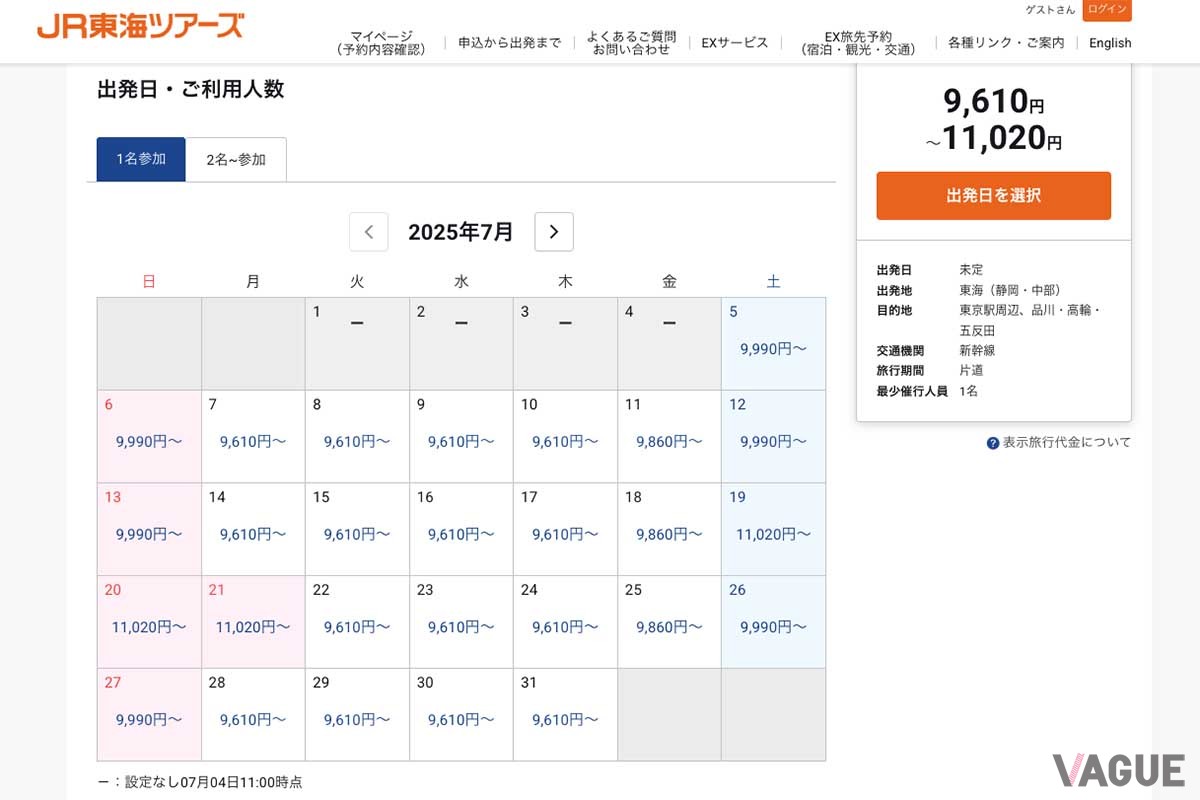Open EX旅先予約 (宿泊・観光・交通) menu
Viewport: 1200px width, 800px height.
858,42
